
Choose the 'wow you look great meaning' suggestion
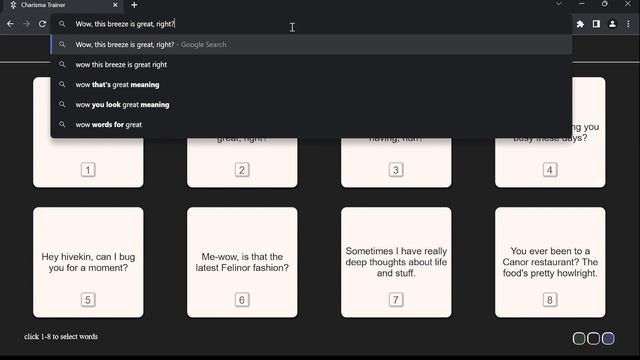(x=311, y=104)
